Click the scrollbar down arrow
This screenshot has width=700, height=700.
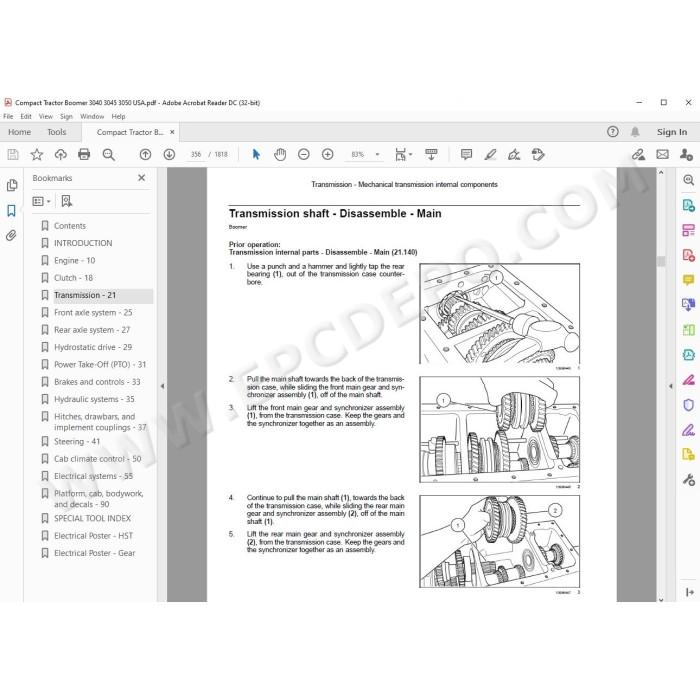661,599
